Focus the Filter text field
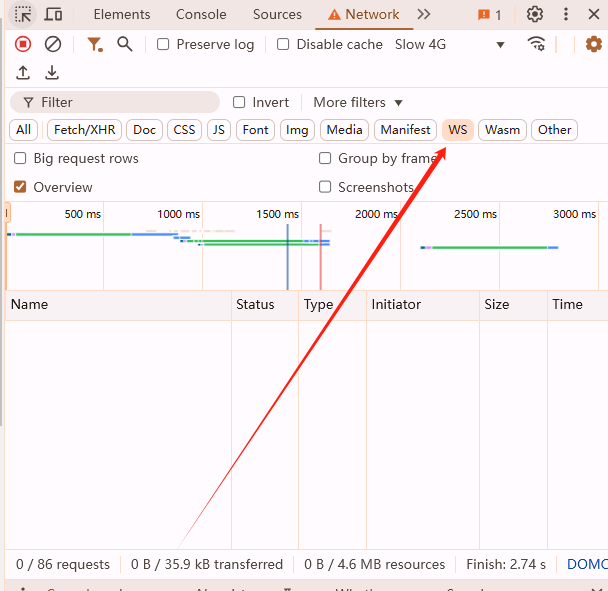Screen dimensions: 608x591 pyautogui.click(x=115, y=102)
